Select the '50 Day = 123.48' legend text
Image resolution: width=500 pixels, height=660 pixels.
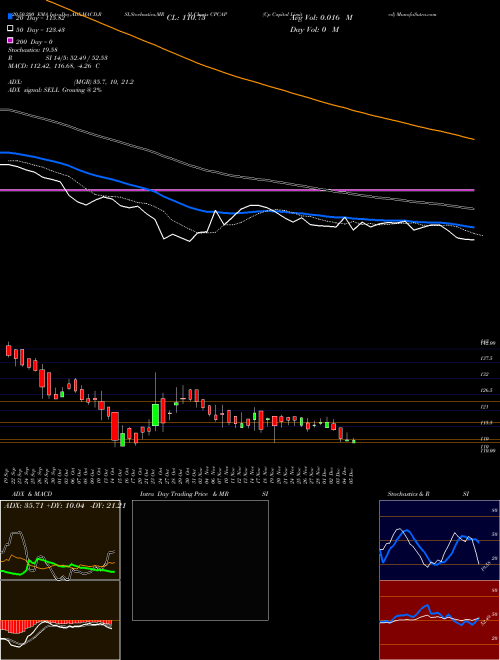point(40,29)
